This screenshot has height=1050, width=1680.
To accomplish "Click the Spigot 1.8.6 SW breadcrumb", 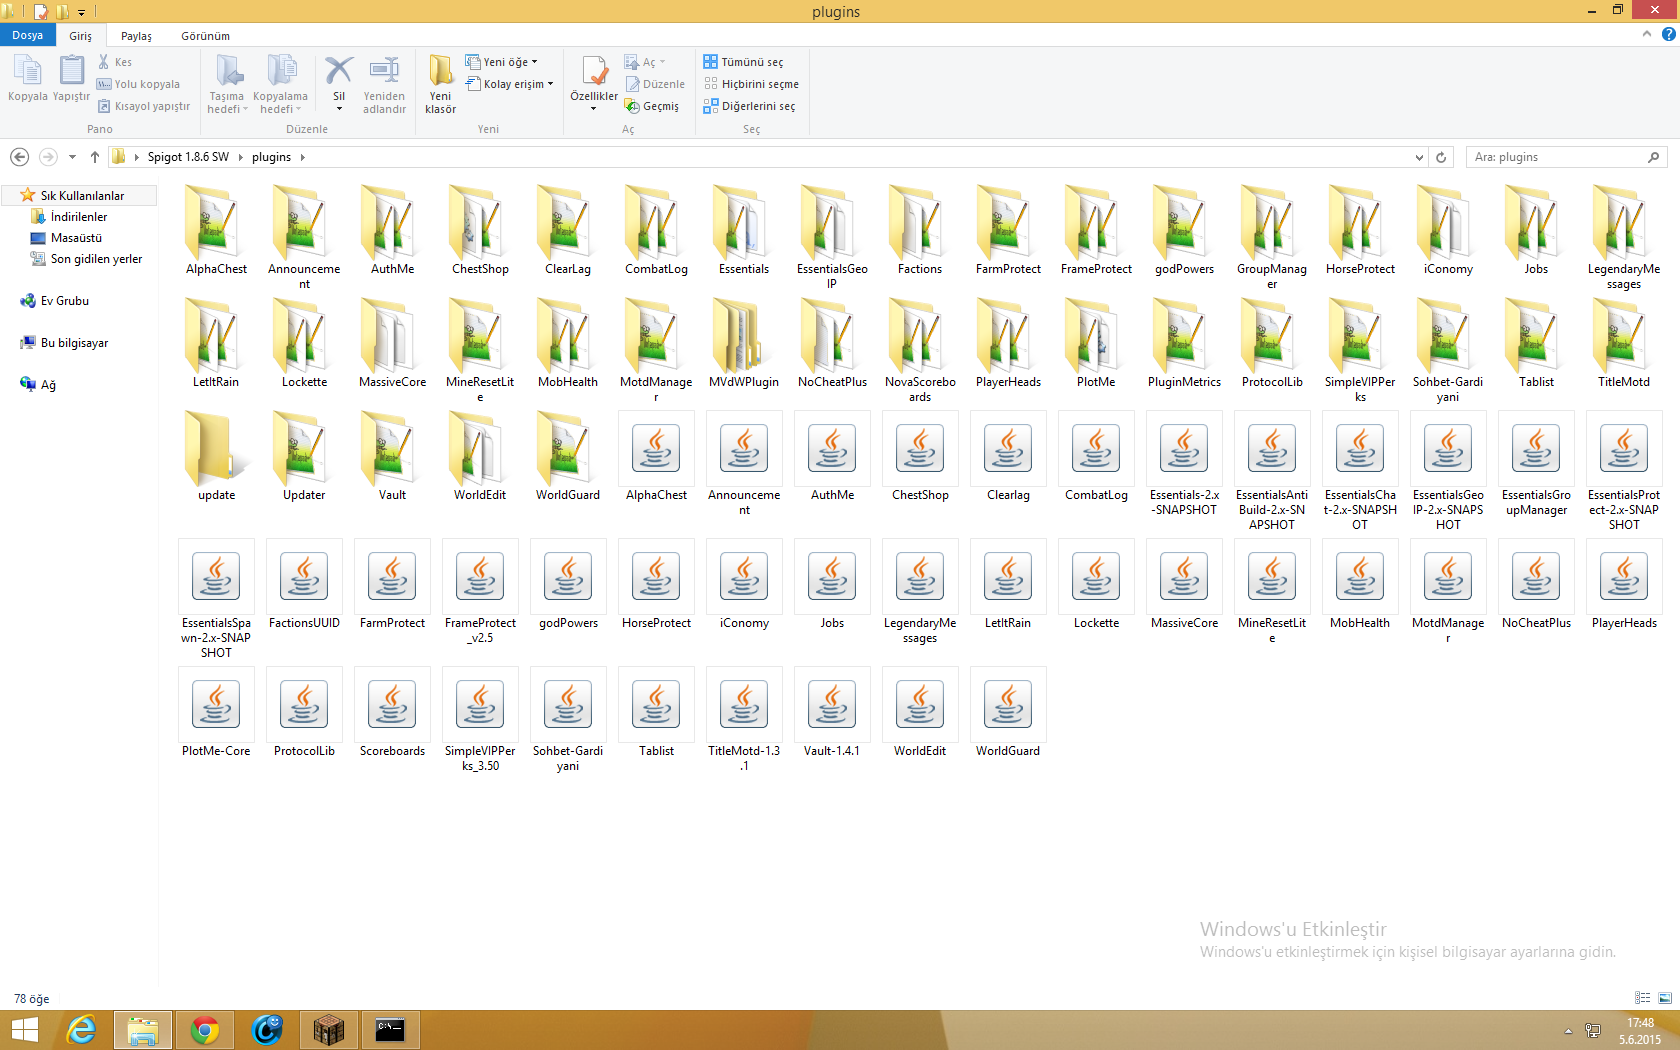I will (x=188, y=157).
